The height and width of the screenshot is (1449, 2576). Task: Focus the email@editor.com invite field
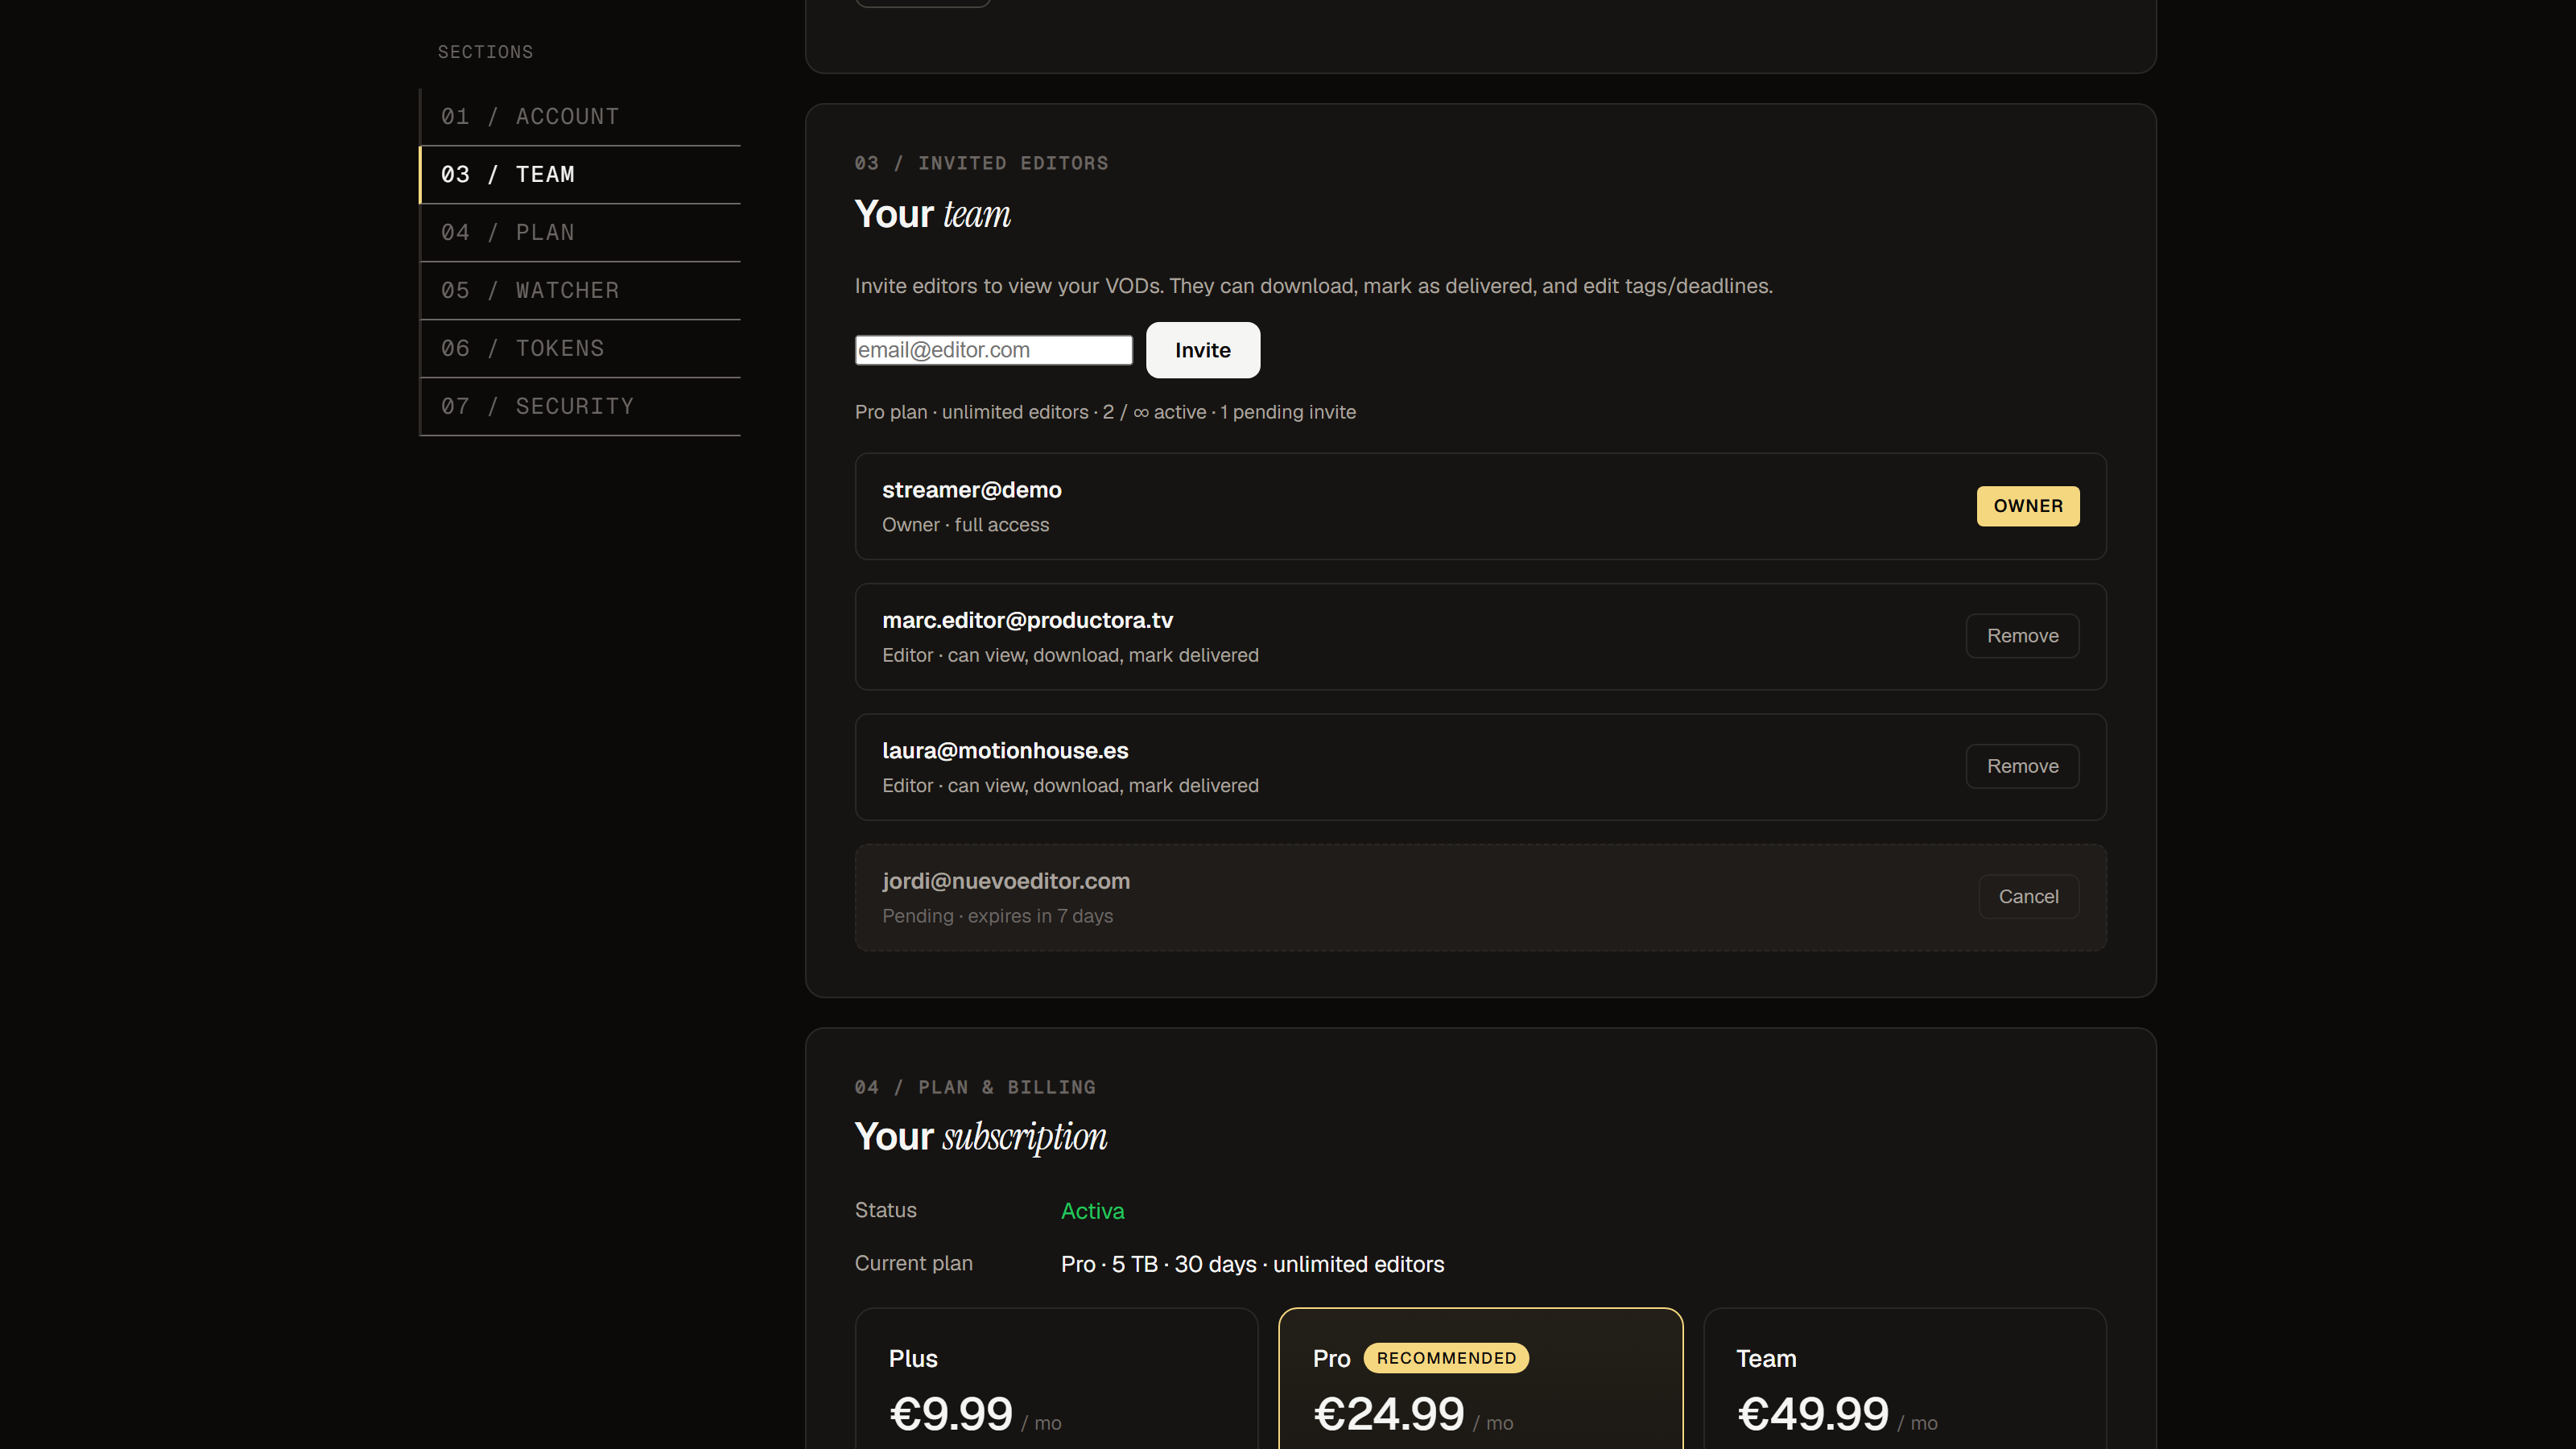pyautogui.click(x=993, y=350)
